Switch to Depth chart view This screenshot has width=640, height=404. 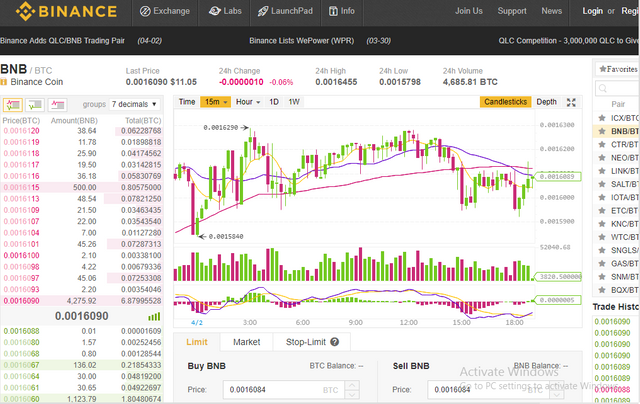tap(546, 102)
